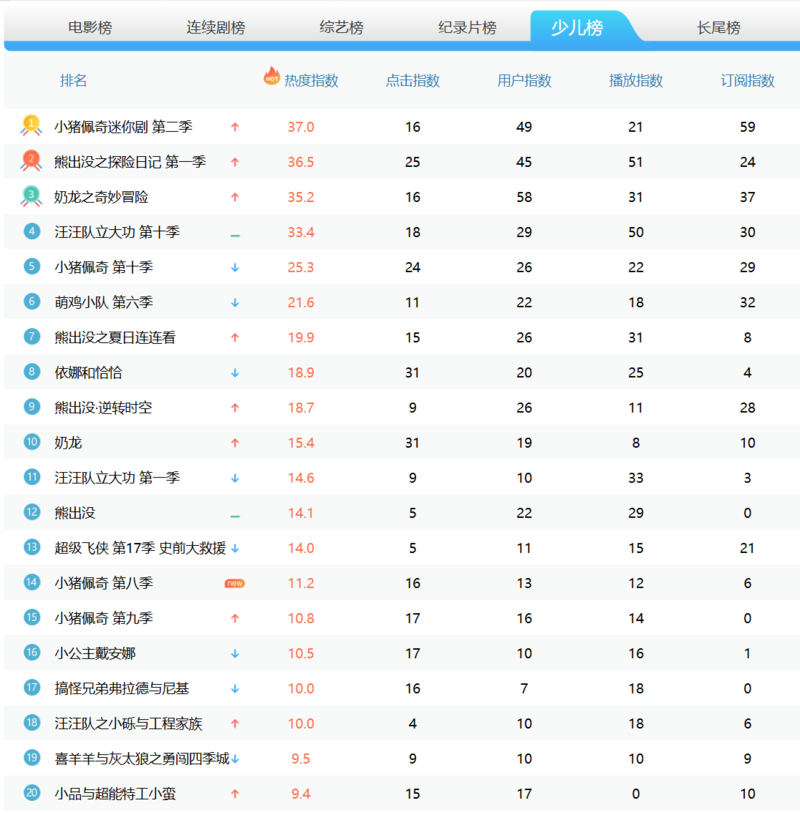Click the rank 4 number badge
The image size is (800, 813).
tap(32, 231)
